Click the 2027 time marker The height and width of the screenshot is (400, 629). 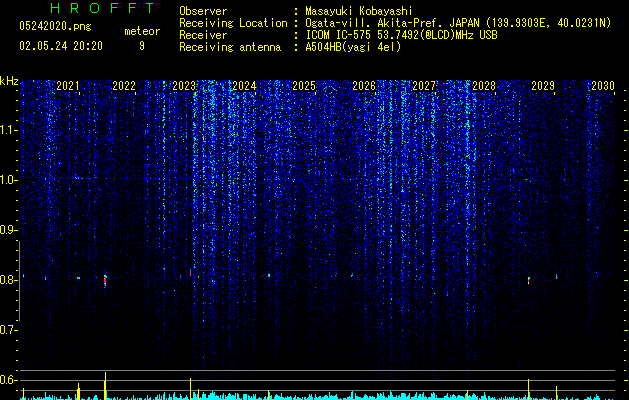point(424,86)
